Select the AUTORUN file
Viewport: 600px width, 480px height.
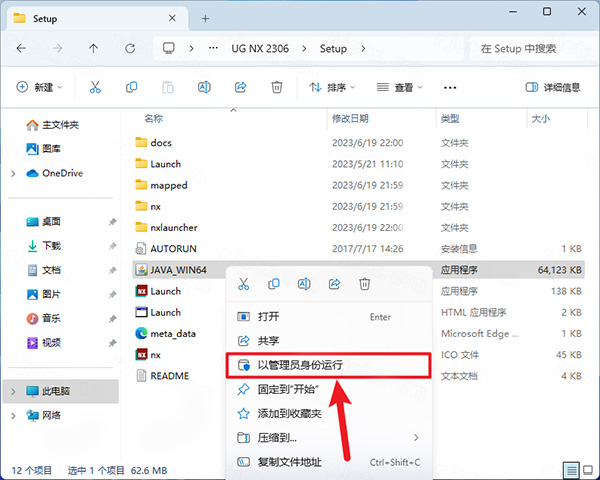[173, 249]
